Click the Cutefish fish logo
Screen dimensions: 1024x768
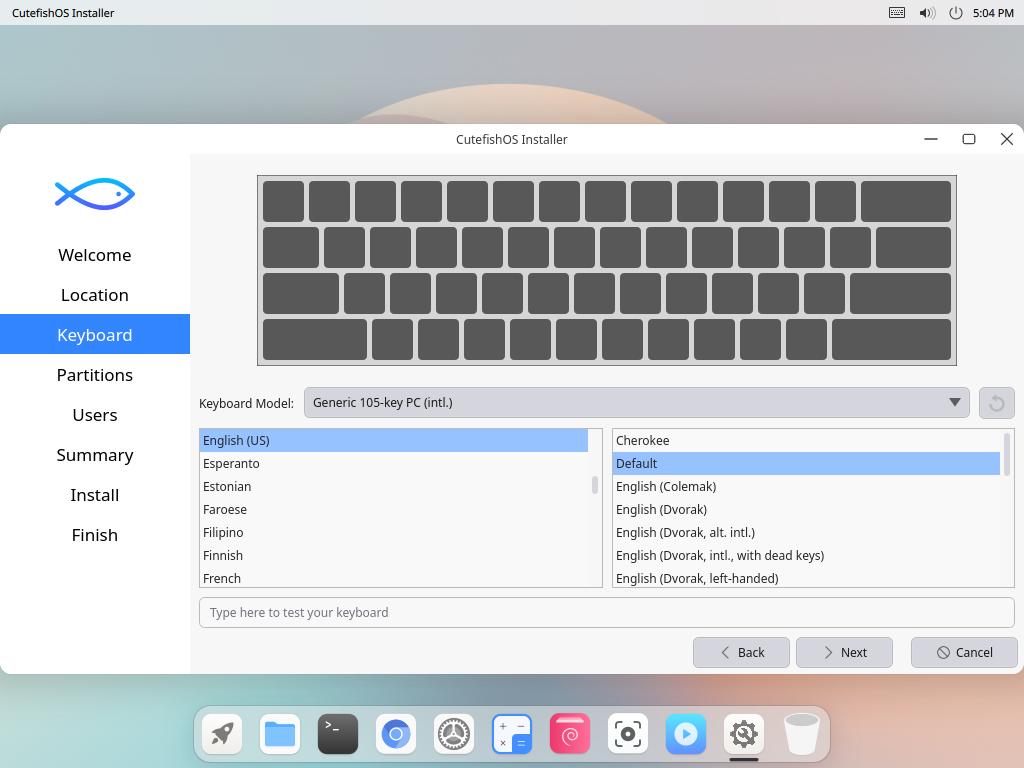tap(95, 194)
